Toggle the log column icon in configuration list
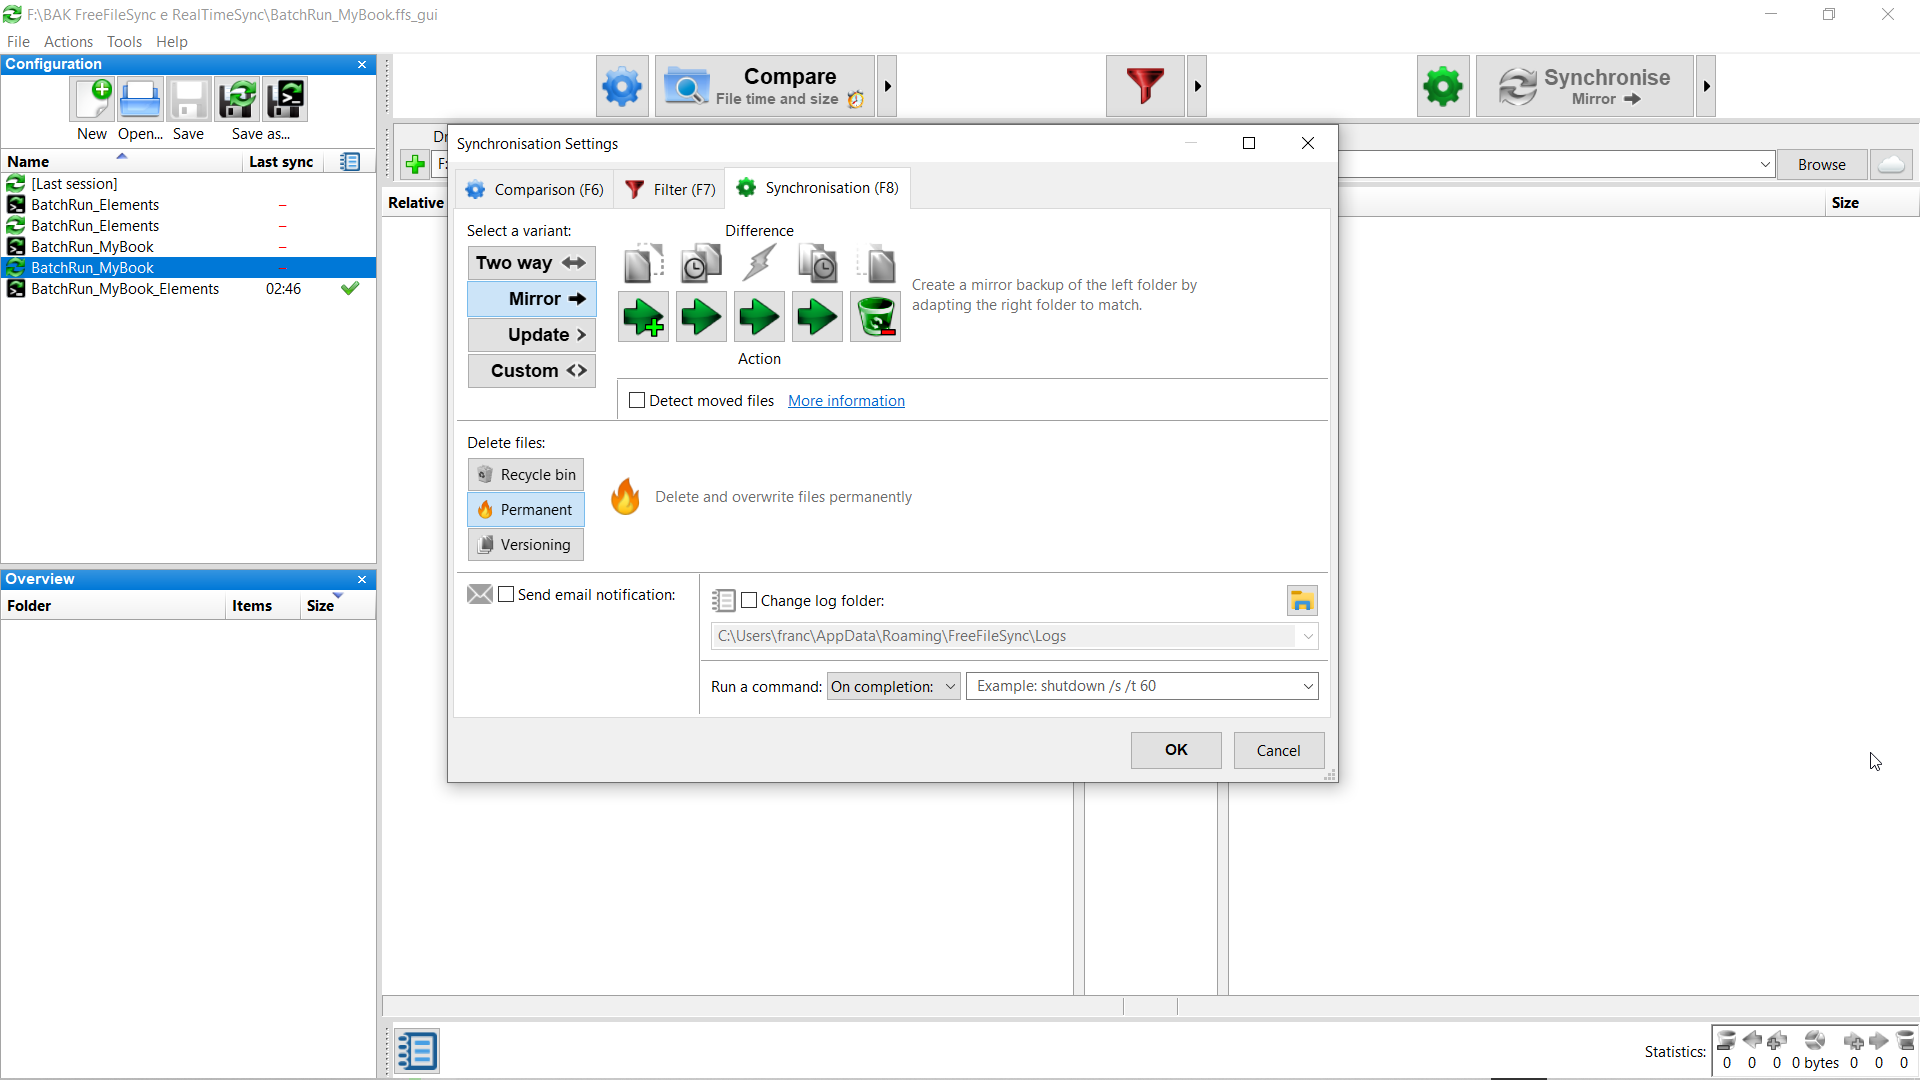Image resolution: width=1920 pixels, height=1080 pixels. pos(350,162)
